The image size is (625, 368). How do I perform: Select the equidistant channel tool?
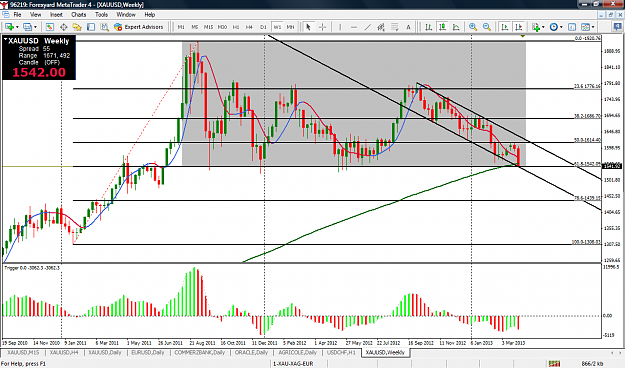pos(381,27)
